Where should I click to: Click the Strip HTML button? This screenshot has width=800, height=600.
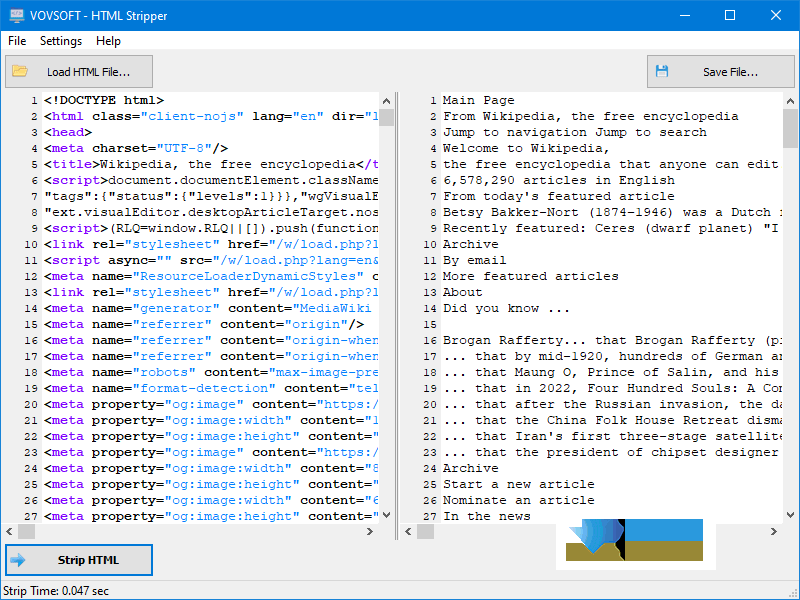[x=79, y=560]
